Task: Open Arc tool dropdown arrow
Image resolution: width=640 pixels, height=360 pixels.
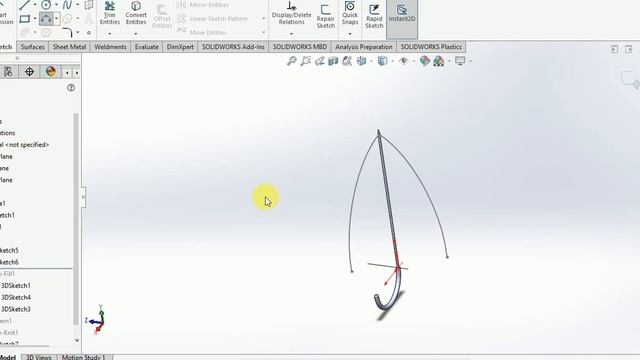Action: pos(57,19)
